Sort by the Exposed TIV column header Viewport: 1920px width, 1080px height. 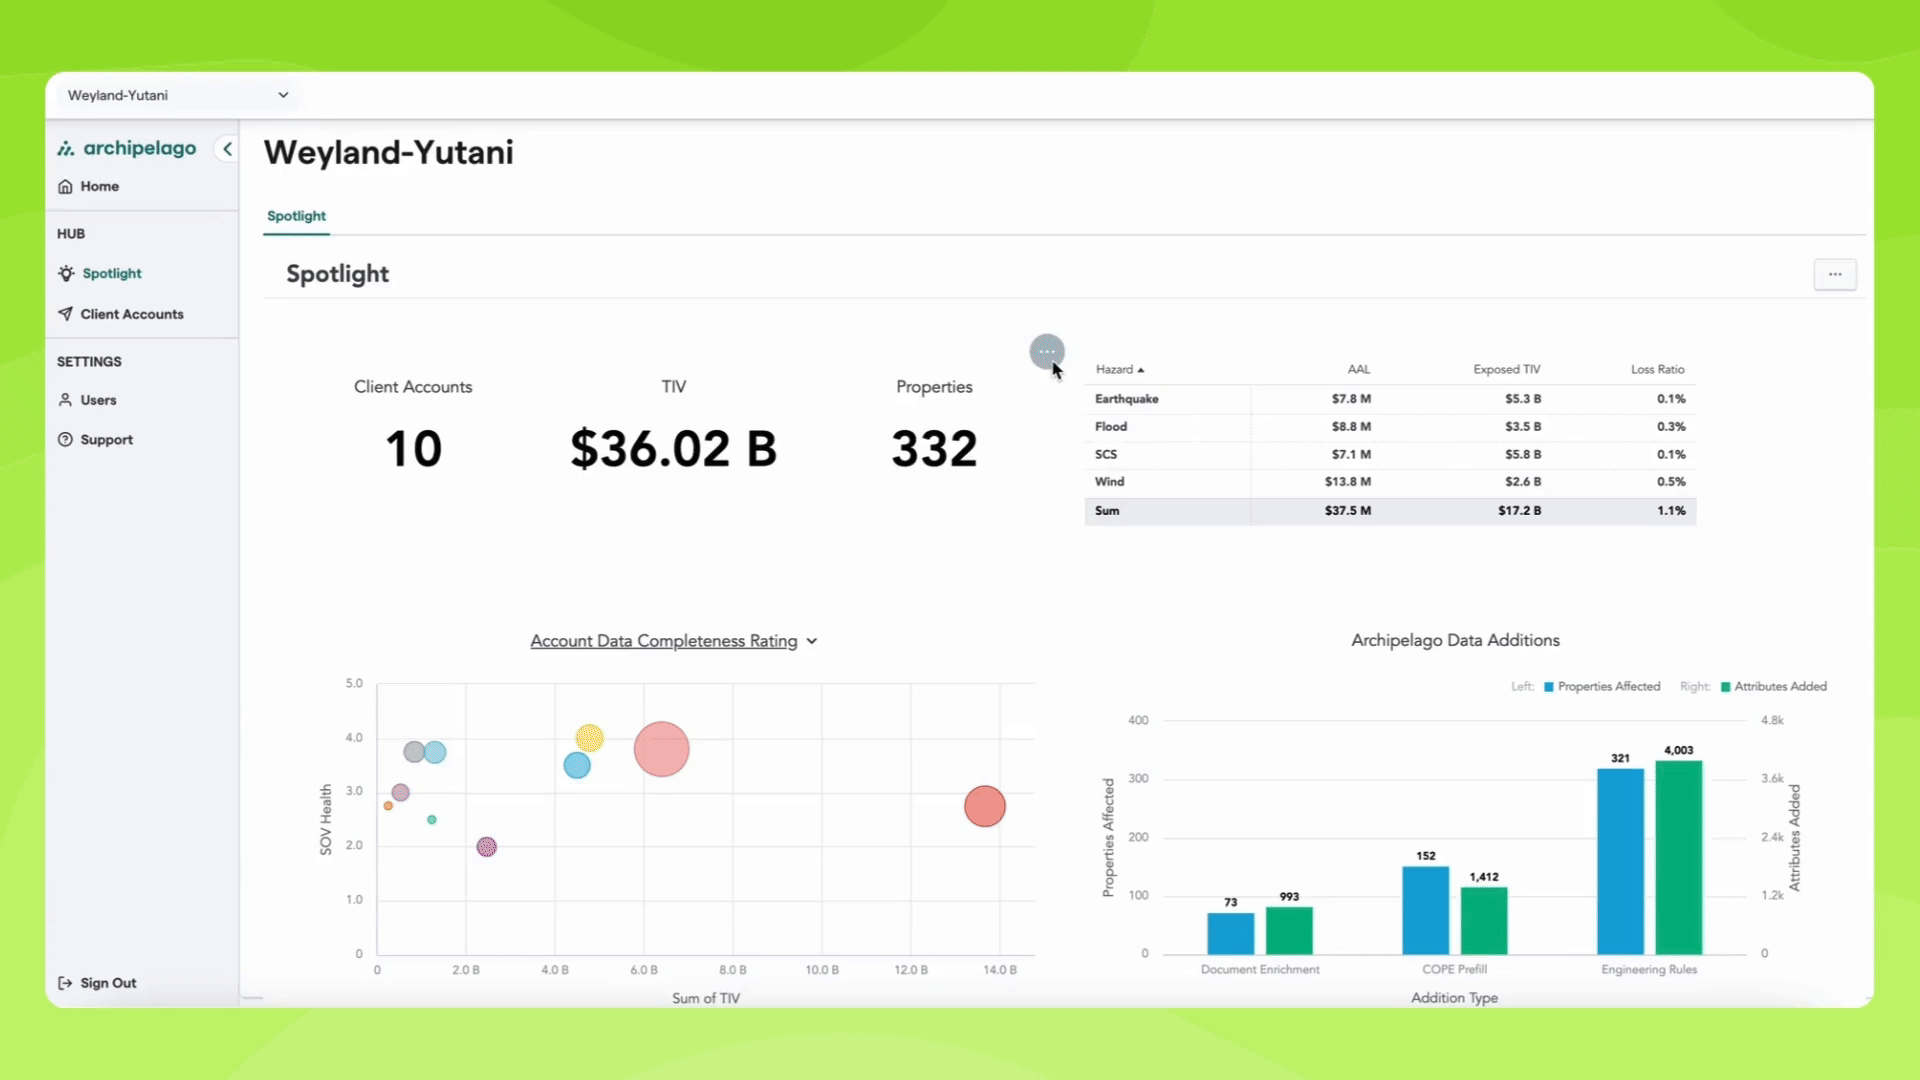1506,369
